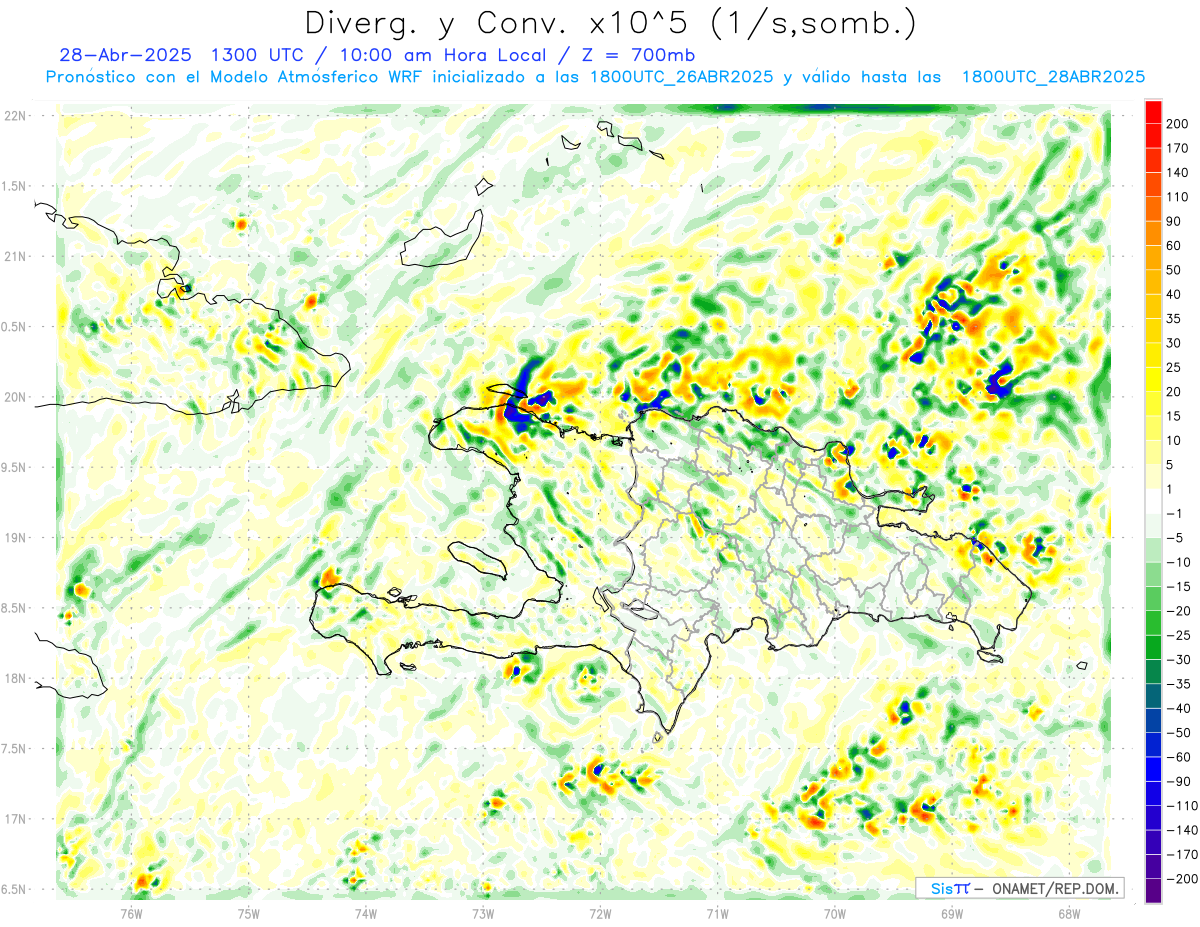Click the '15' colorbar value
The height and width of the screenshot is (927, 1200).
click(1173, 416)
